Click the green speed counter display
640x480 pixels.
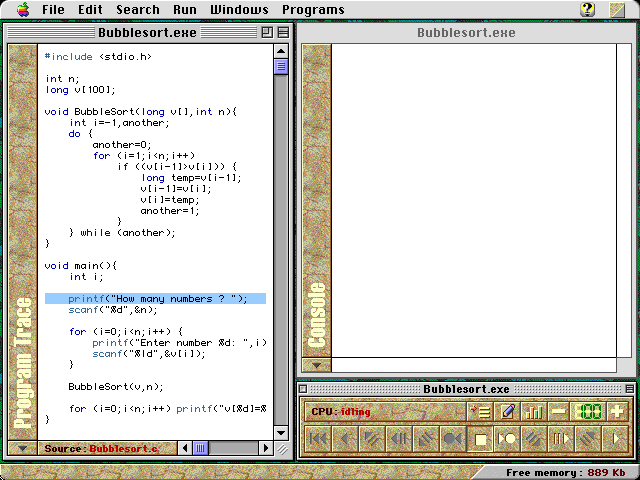tap(588, 411)
